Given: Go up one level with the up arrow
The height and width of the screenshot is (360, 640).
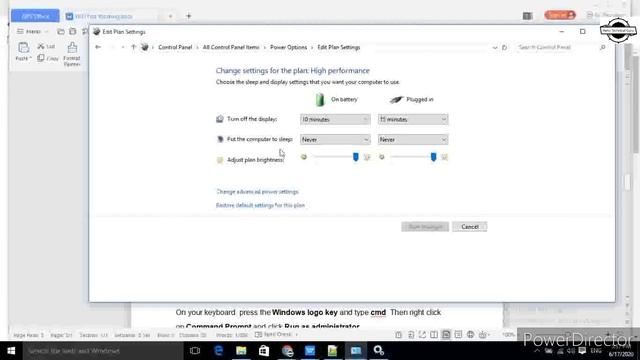Looking at the screenshot, I should 133,47.
